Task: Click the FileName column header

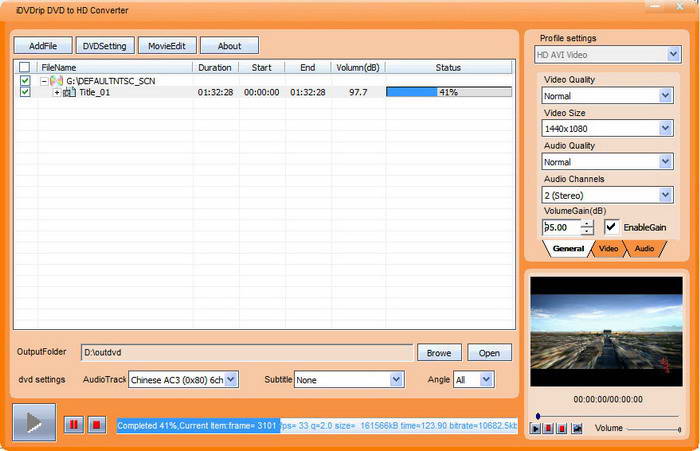Action: (x=115, y=67)
